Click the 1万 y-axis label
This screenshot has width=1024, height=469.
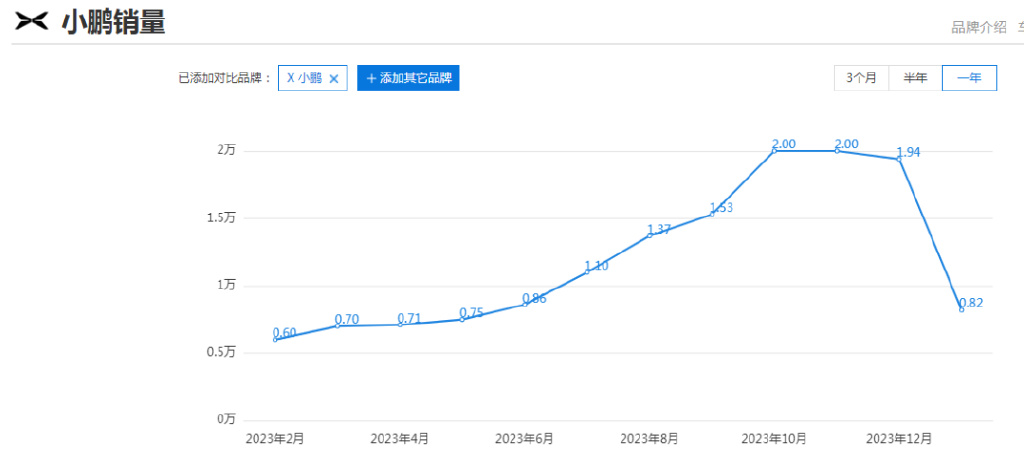tap(227, 285)
